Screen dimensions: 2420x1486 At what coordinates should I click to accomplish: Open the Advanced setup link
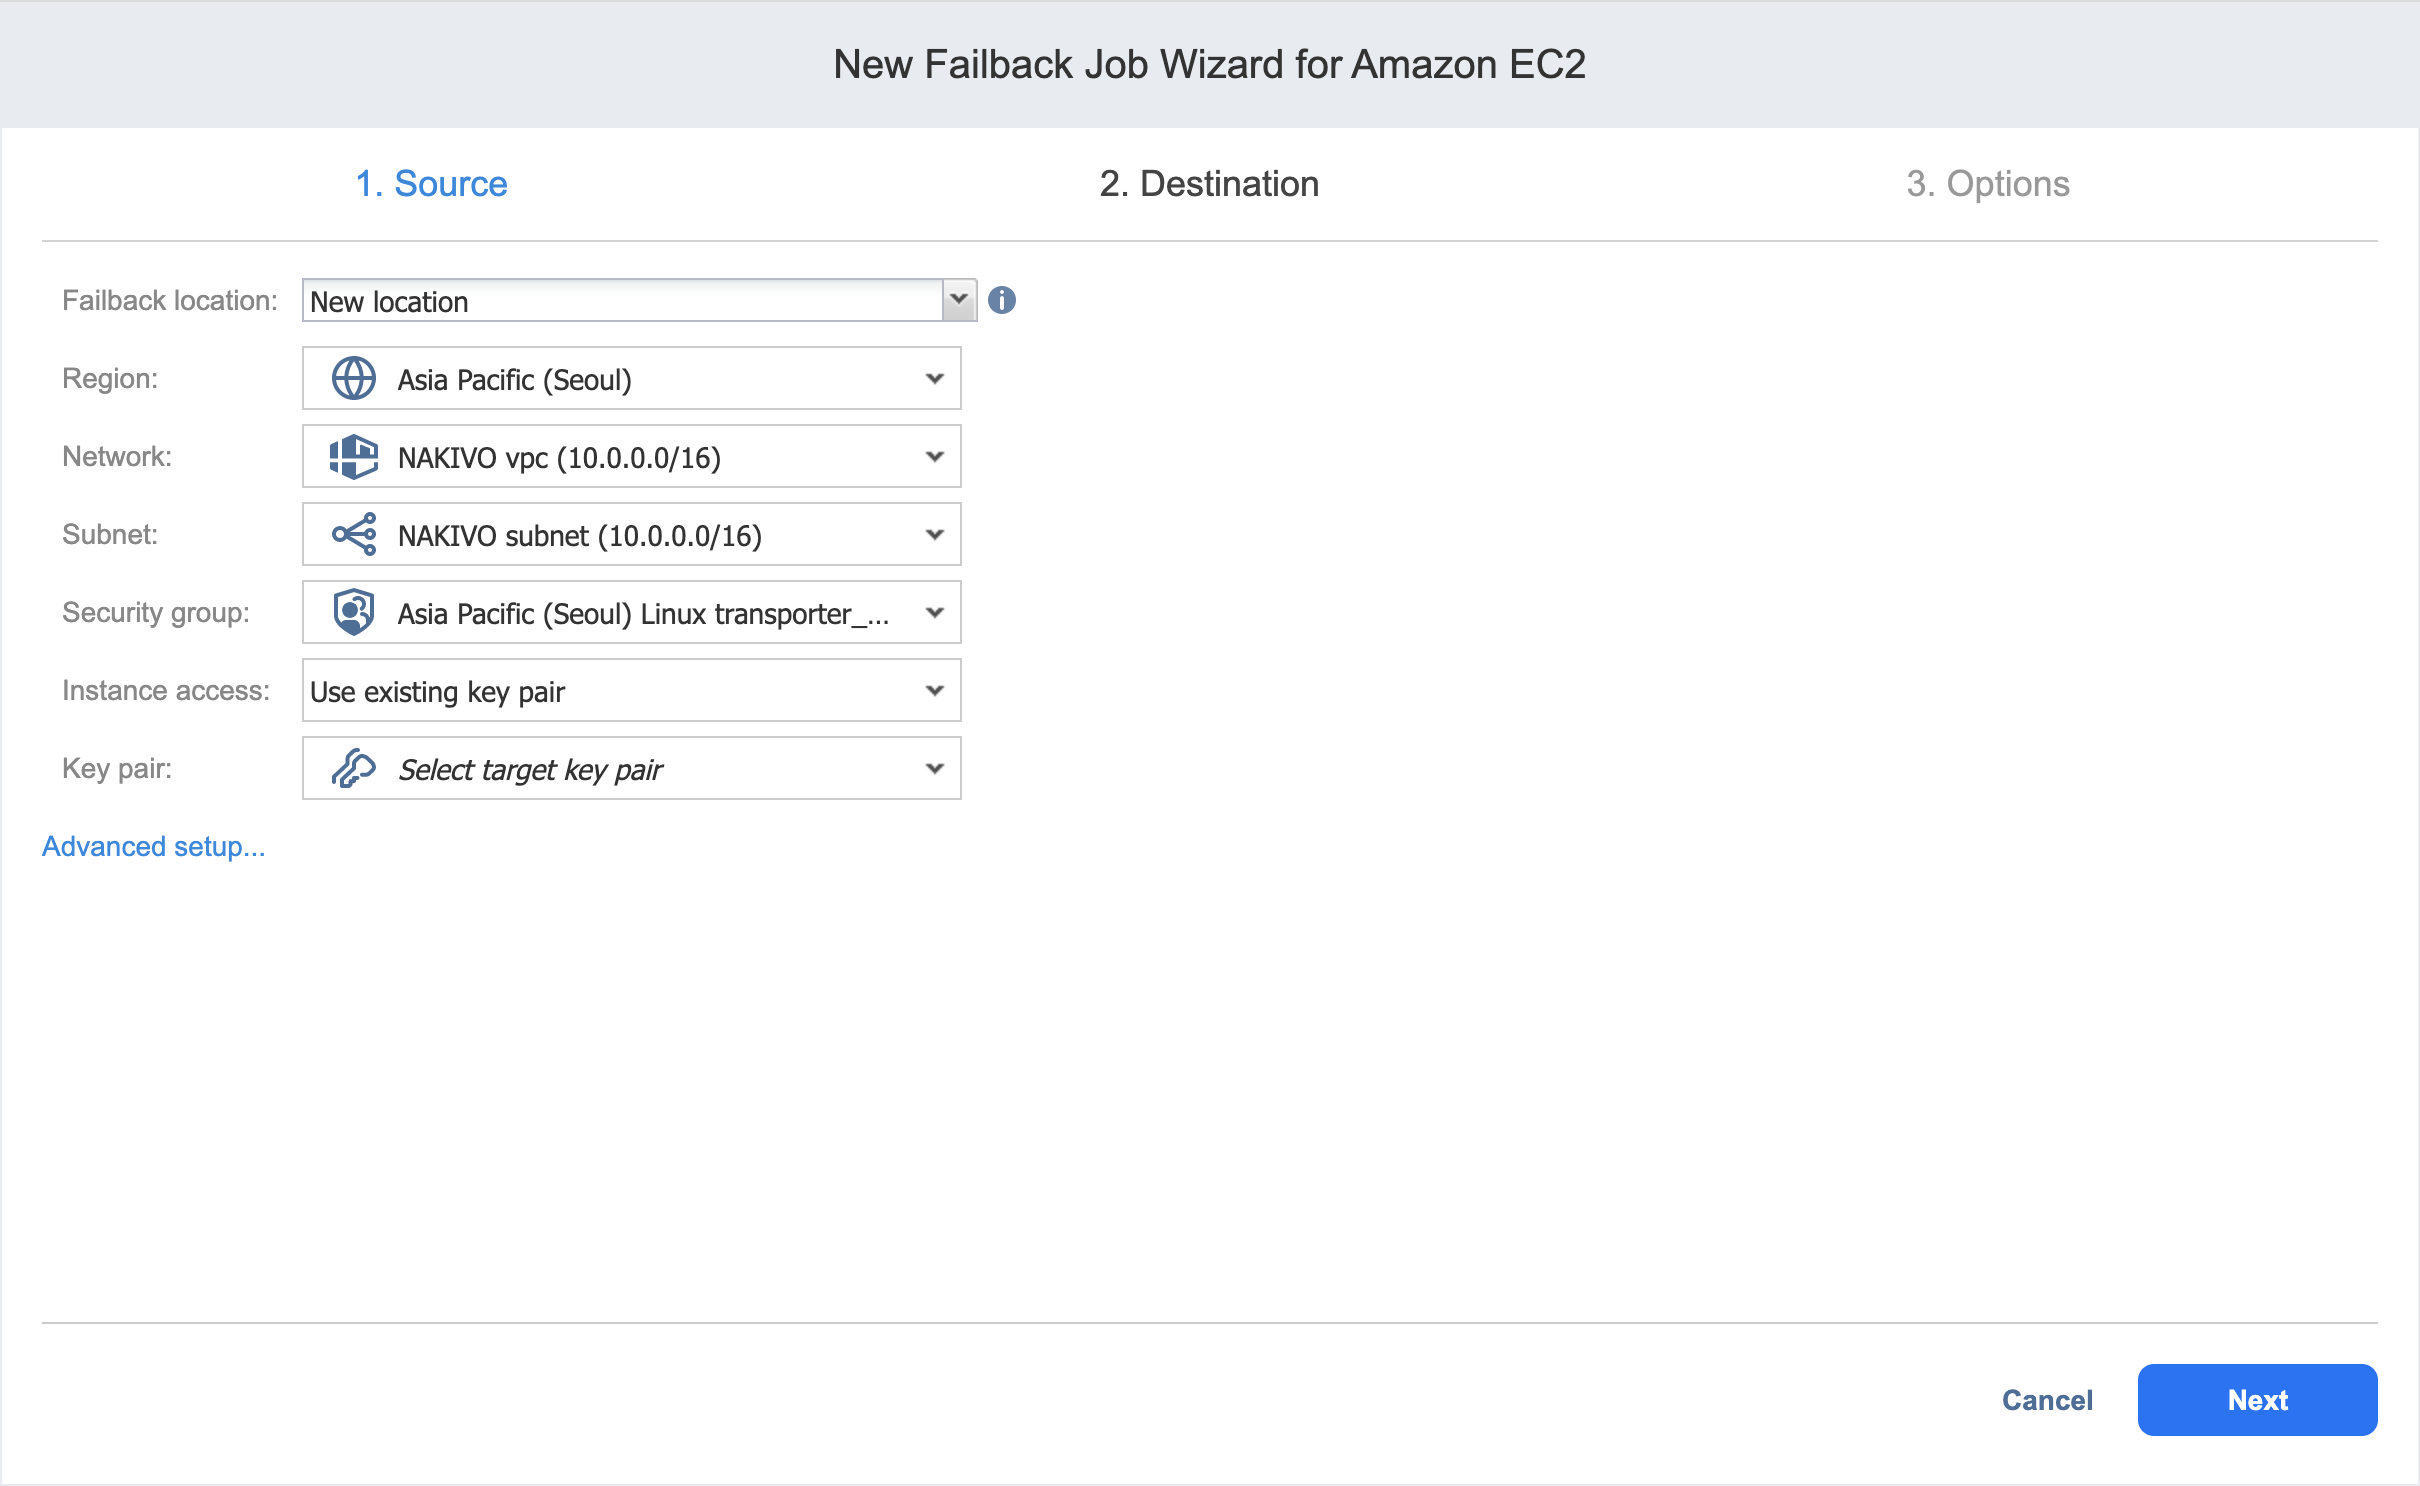[153, 847]
